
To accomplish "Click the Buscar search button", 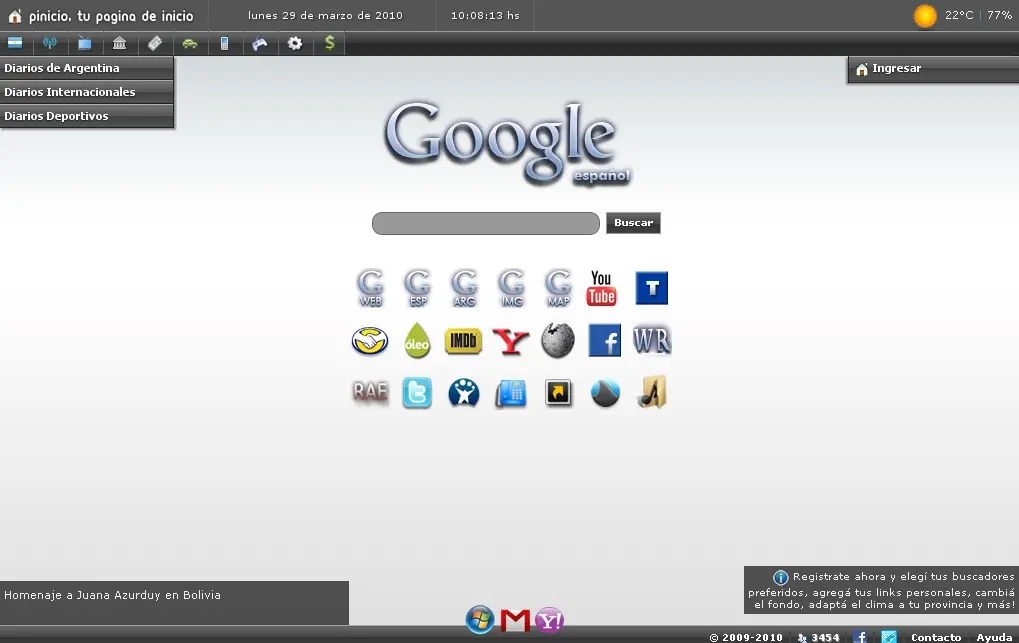I will (634, 223).
